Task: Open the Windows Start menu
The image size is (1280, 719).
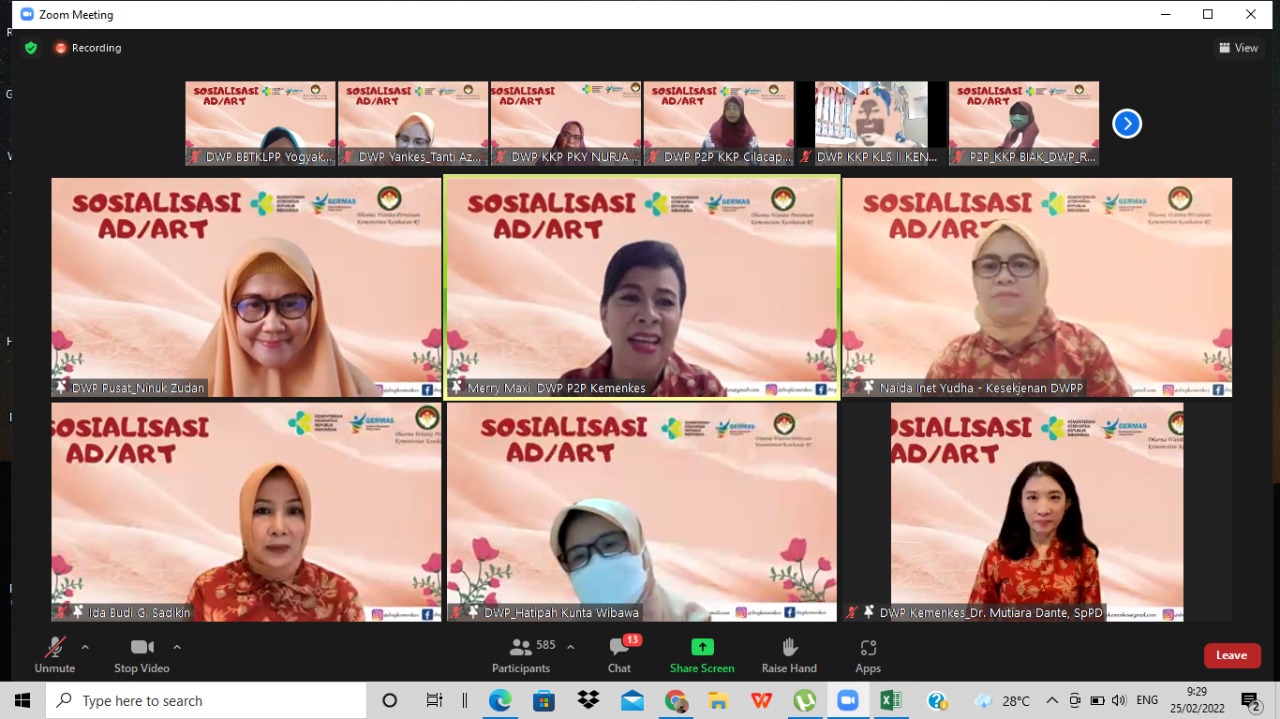Action: point(22,701)
